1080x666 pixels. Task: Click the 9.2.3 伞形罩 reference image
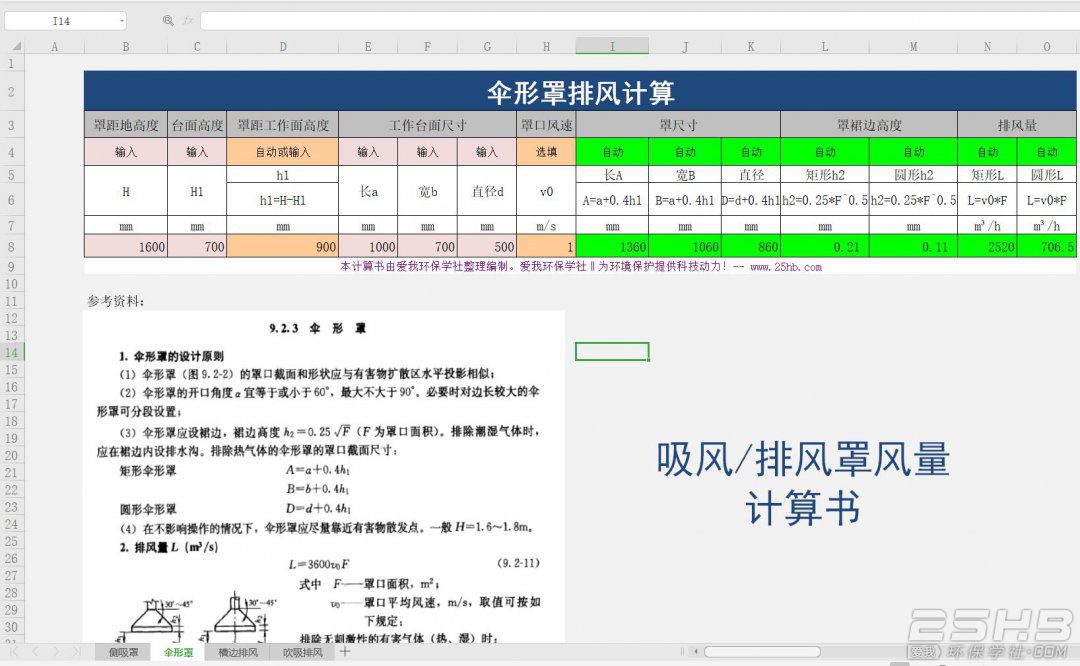[324, 477]
